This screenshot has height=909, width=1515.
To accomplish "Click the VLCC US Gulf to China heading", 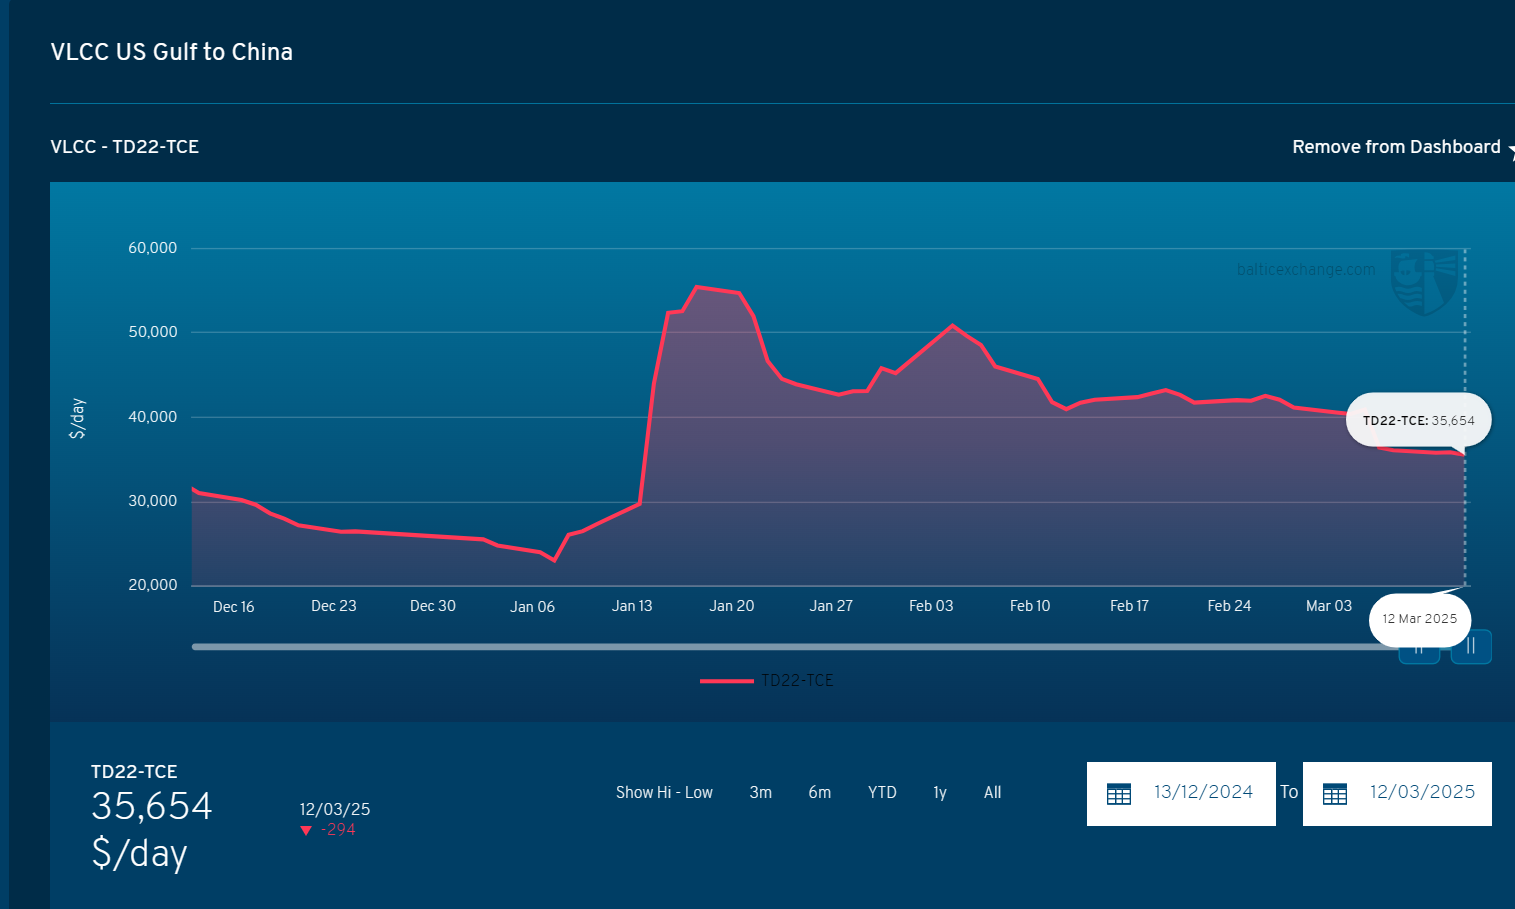I will click(x=172, y=52).
